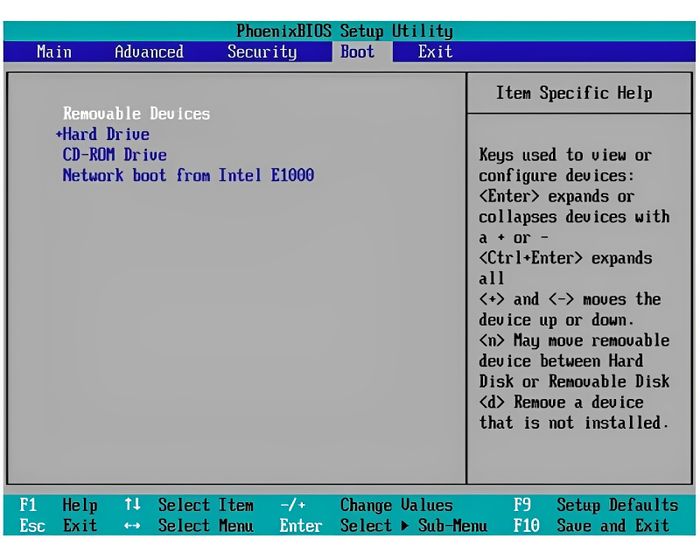Select the CD-ROM Drive boot entry
The width and height of the screenshot is (700, 560).
[x=115, y=155]
